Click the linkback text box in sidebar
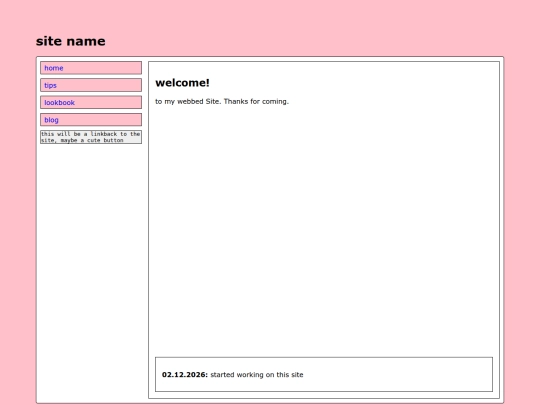Screen dimensions: 540x405 click(91, 137)
